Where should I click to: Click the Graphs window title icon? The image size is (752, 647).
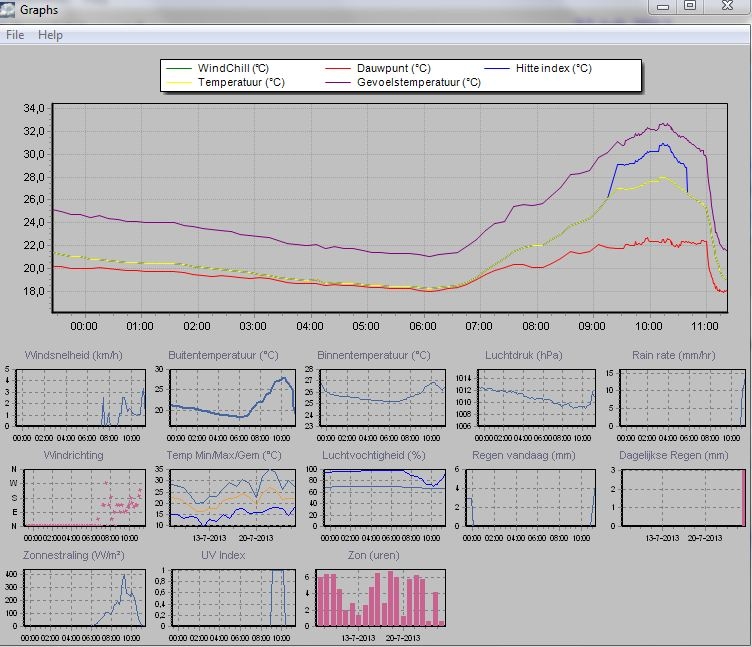tap(7, 10)
